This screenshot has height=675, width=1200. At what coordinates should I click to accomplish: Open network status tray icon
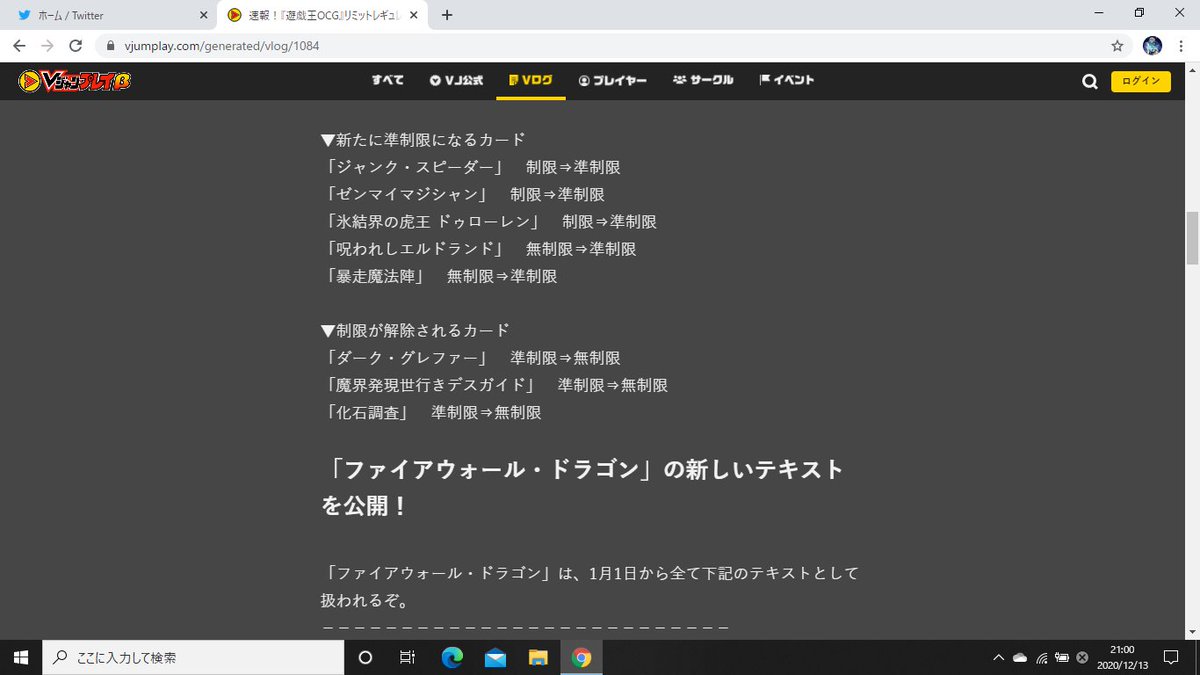click(x=1041, y=657)
